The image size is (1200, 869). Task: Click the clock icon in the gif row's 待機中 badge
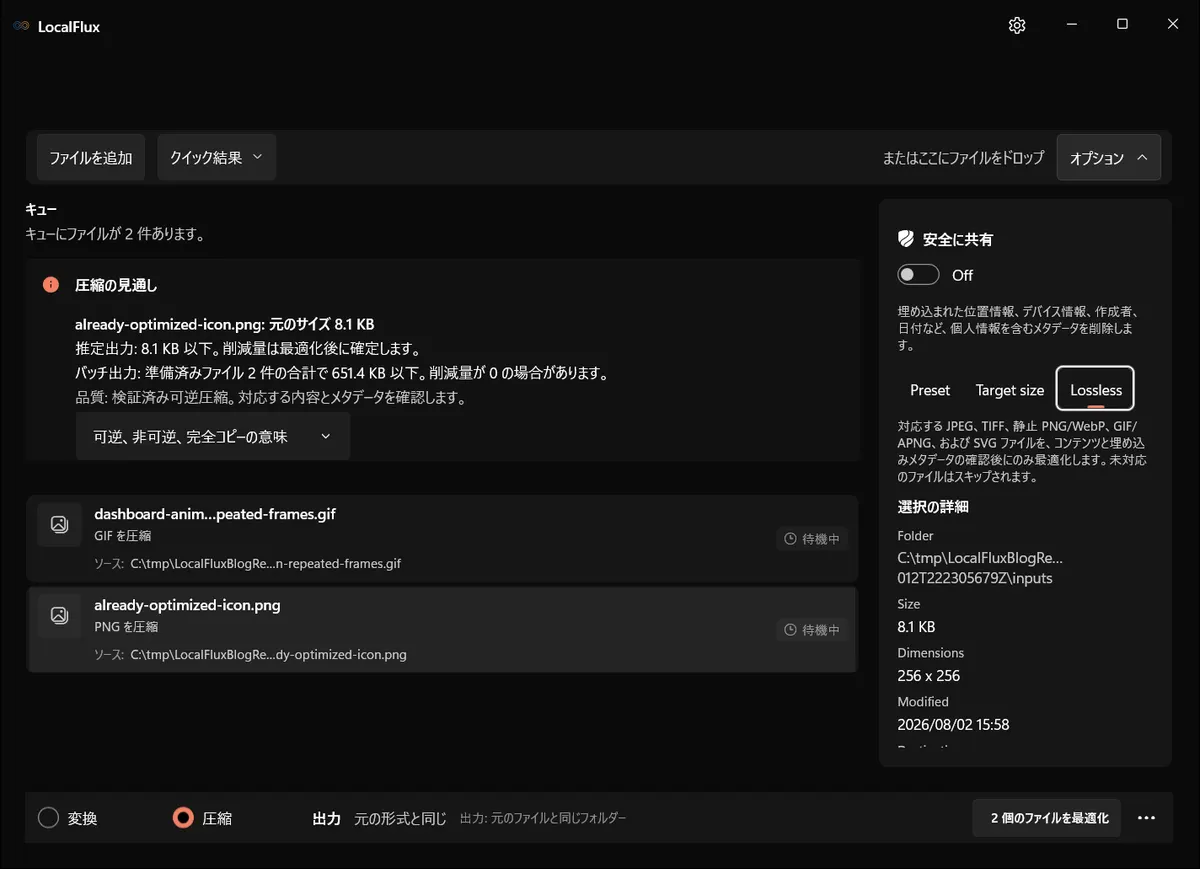pos(790,539)
